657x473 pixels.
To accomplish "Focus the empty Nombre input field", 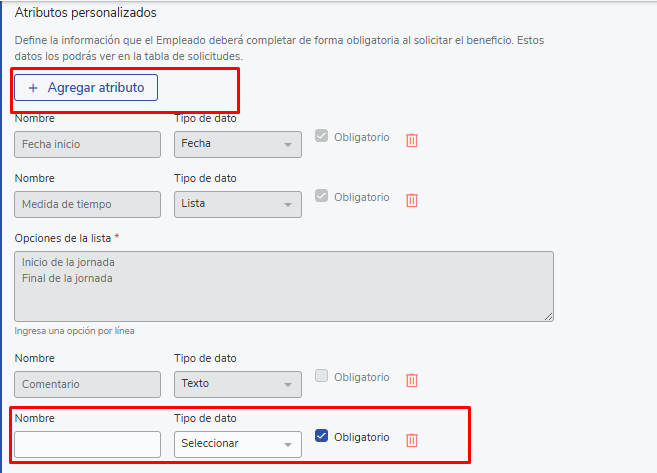I will coord(87,444).
